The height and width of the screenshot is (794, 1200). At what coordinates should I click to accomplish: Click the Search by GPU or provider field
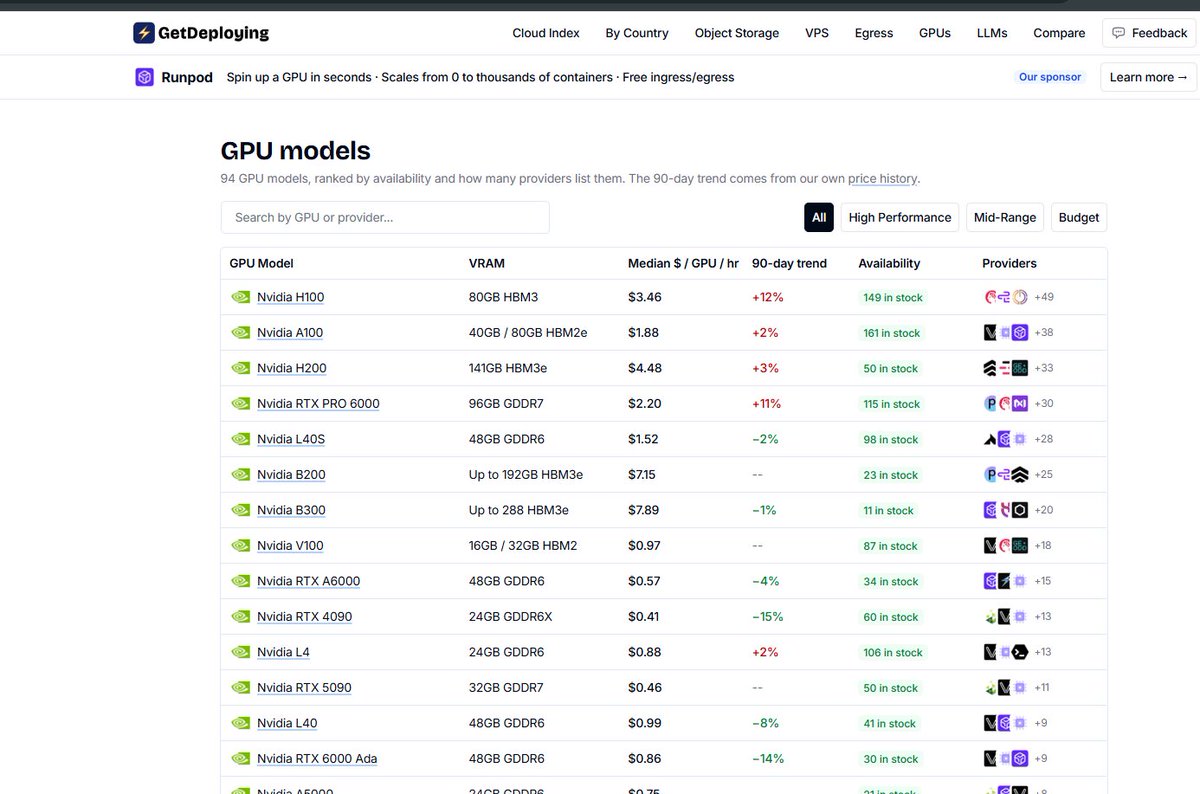[385, 217]
